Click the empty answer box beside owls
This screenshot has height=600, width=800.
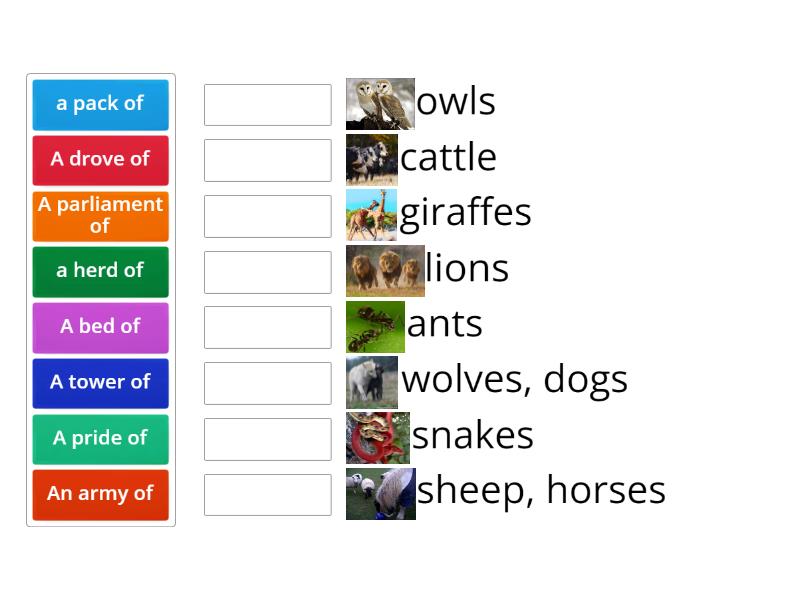tap(267, 104)
